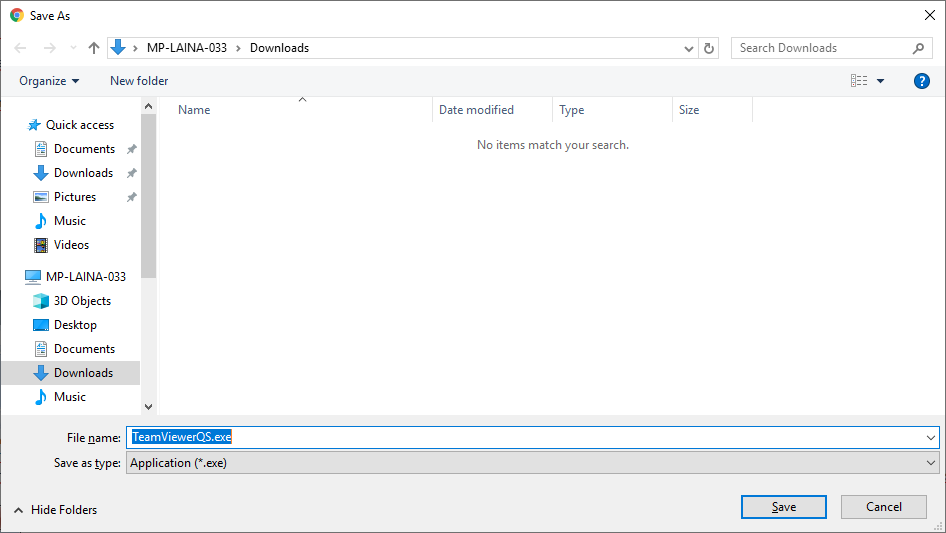
Task: Sort by the Name column
Action: (194, 110)
